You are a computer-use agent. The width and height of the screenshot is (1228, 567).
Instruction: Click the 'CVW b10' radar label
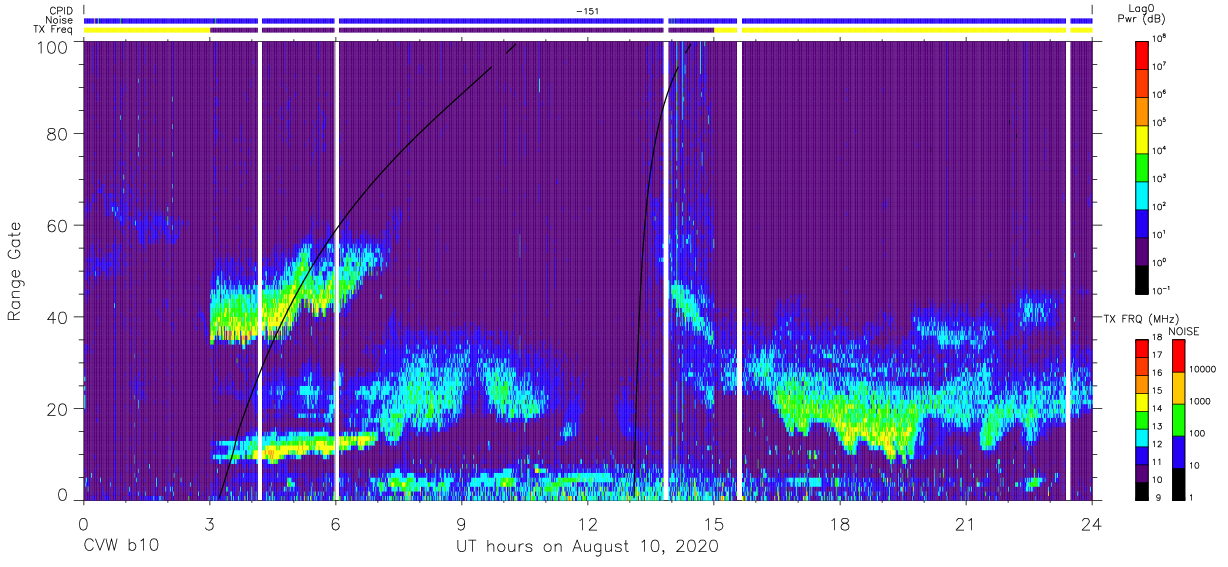121,546
